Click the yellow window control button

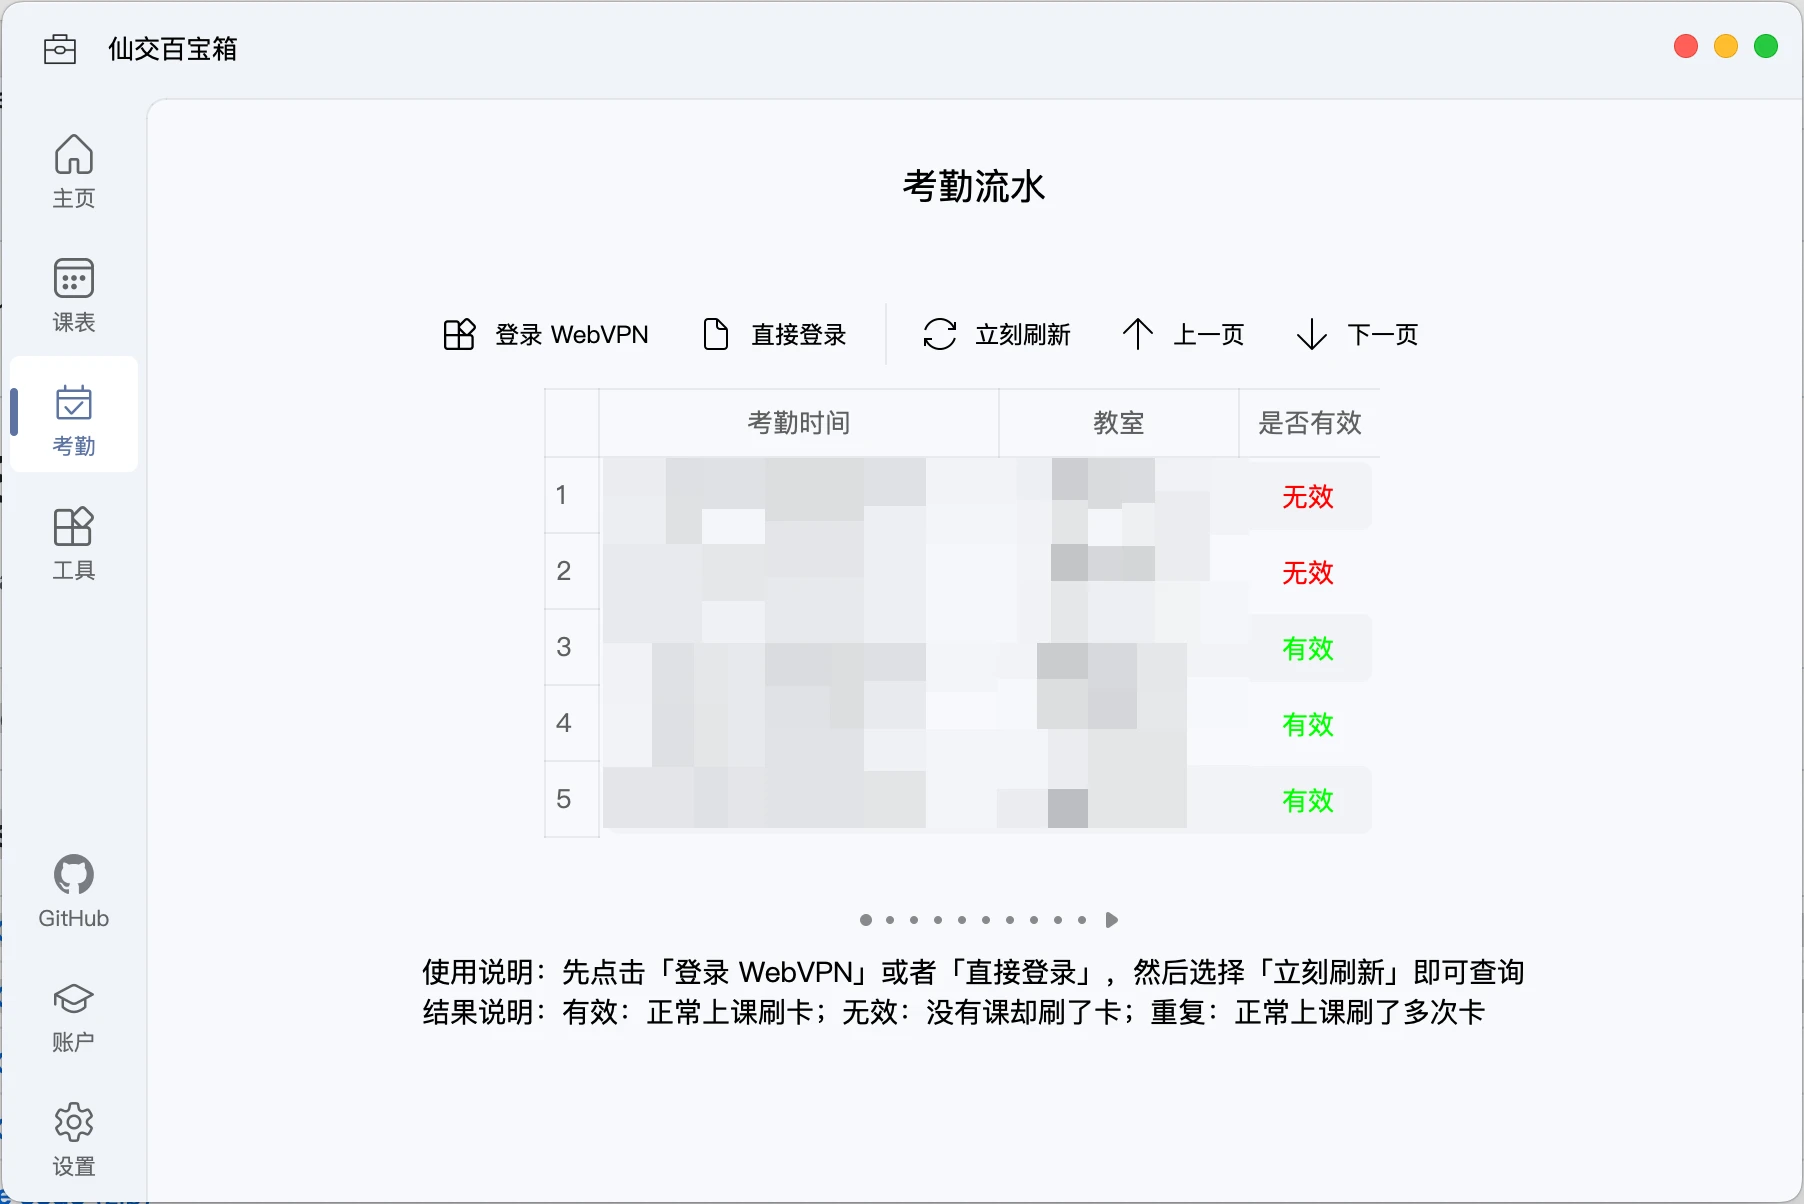pos(1726,46)
